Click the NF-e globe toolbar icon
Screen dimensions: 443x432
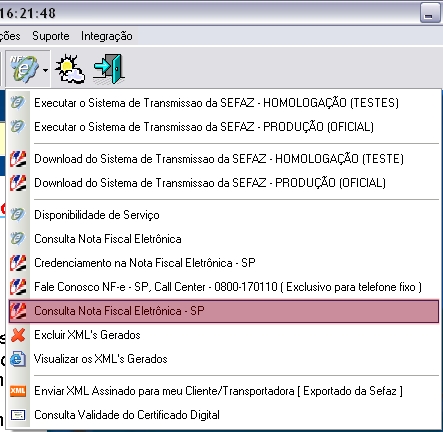coord(23,69)
